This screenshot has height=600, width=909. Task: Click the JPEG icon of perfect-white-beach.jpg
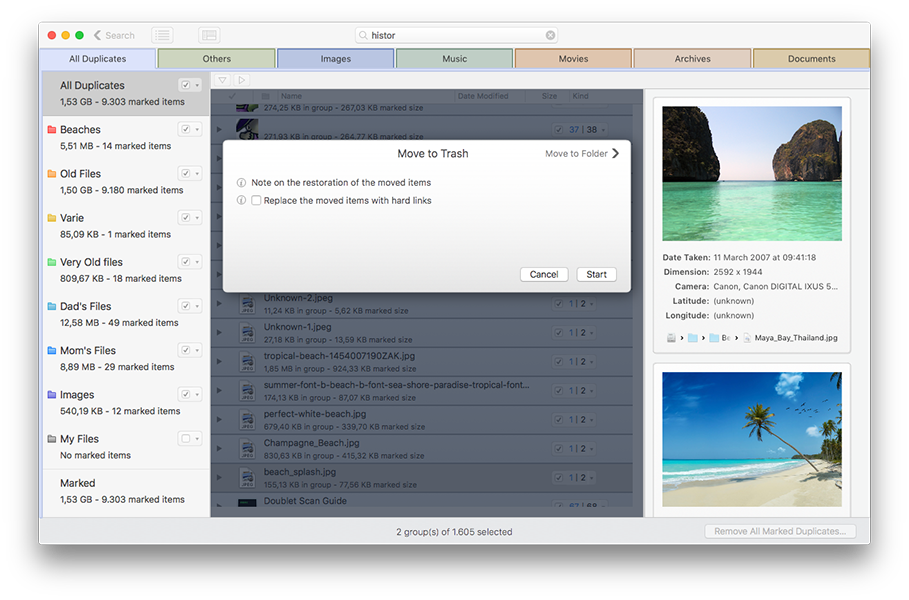(248, 420)
